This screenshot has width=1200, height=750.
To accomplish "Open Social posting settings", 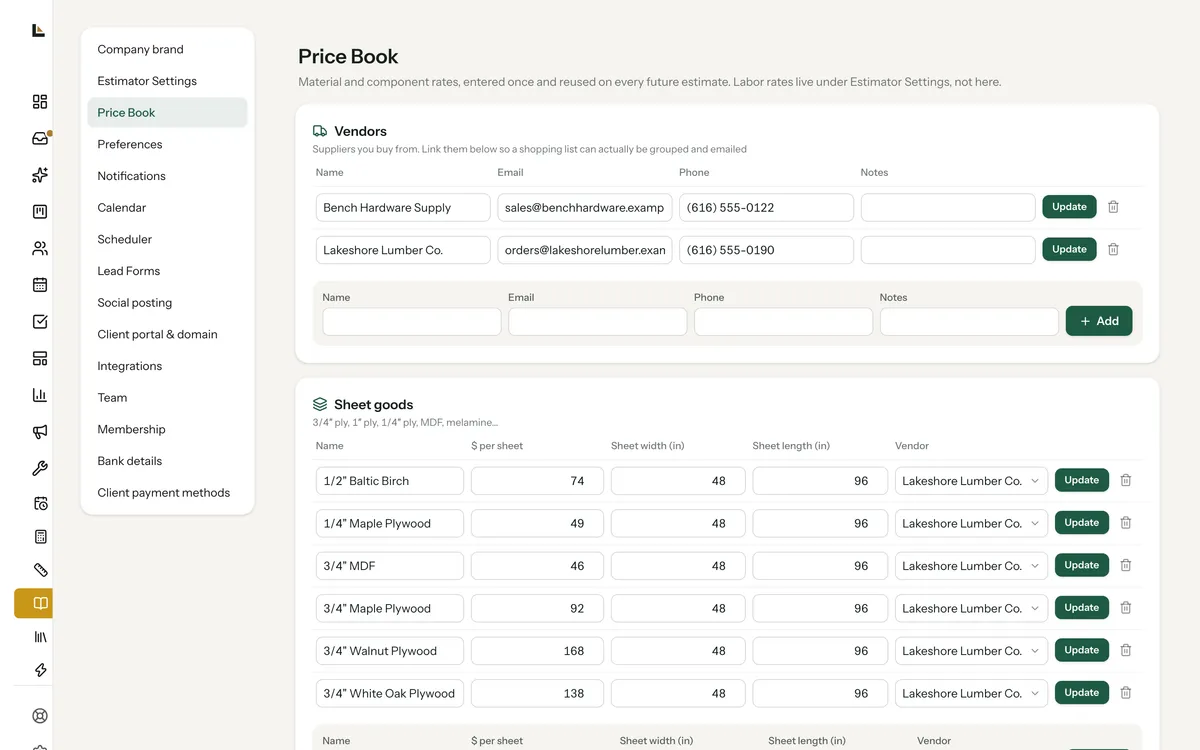I will point(167,302).
